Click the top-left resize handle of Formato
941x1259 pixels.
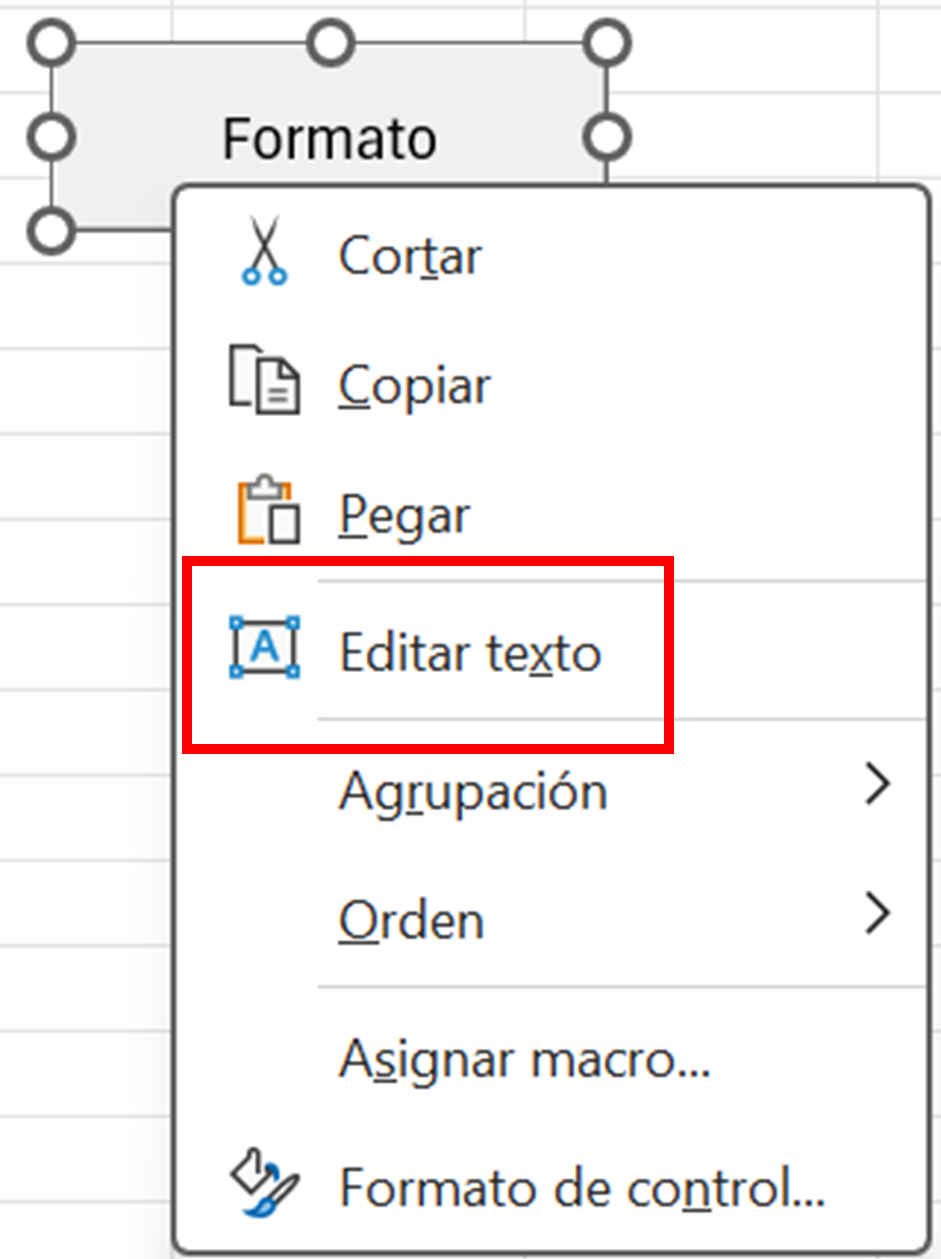point(52,43)
